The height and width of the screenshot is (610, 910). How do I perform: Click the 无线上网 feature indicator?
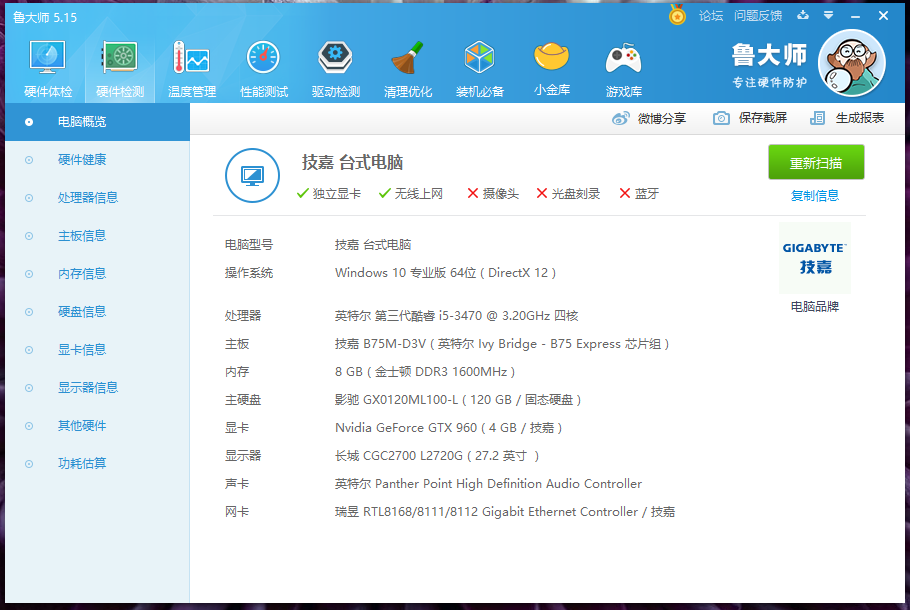click(x=411, y=194)
